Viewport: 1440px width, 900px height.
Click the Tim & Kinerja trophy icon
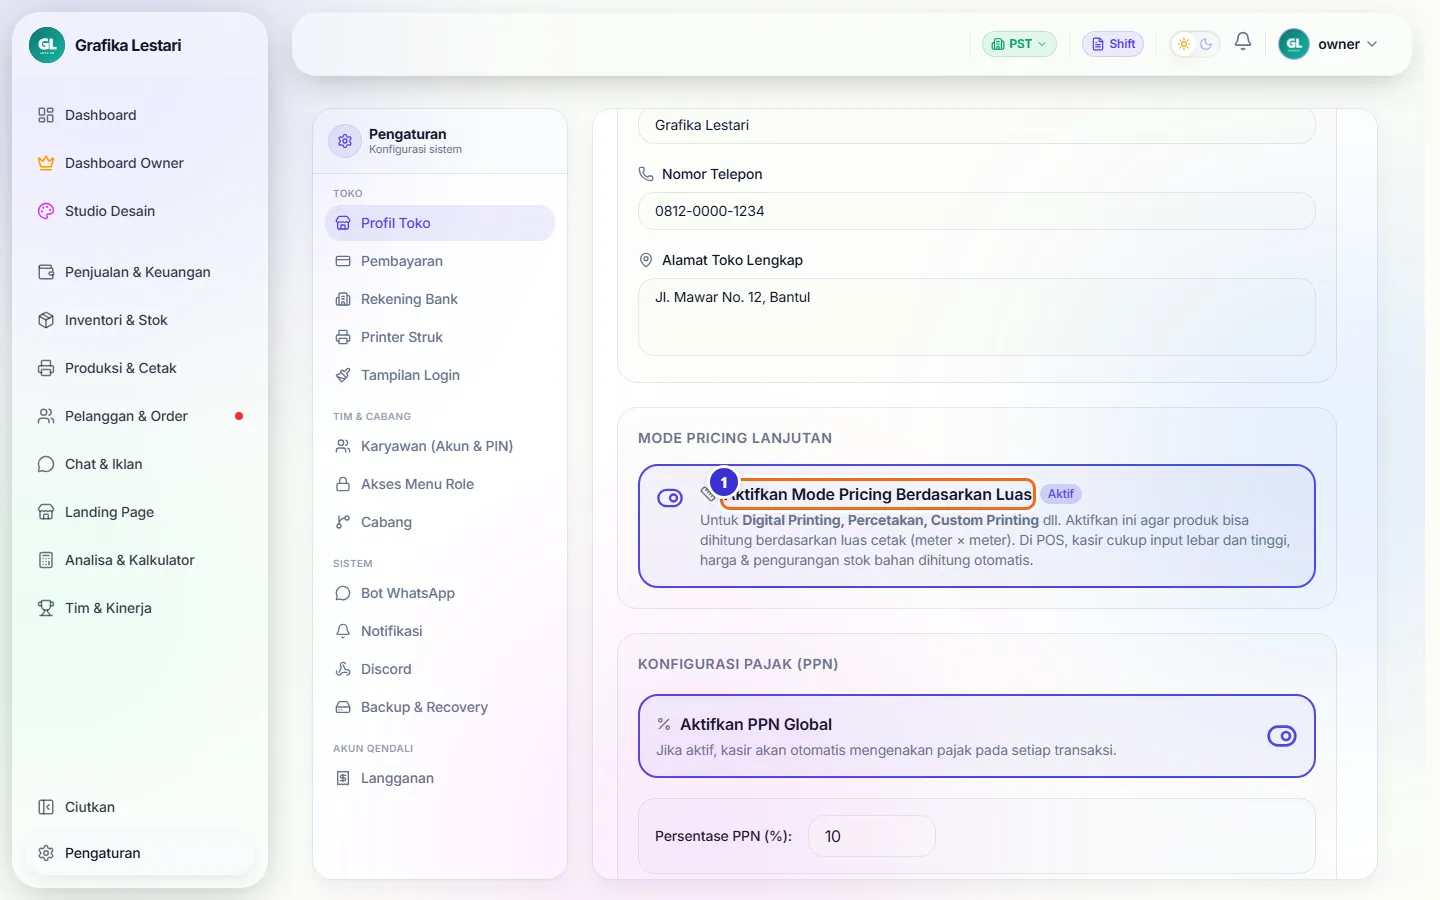[x=46, y=608]
